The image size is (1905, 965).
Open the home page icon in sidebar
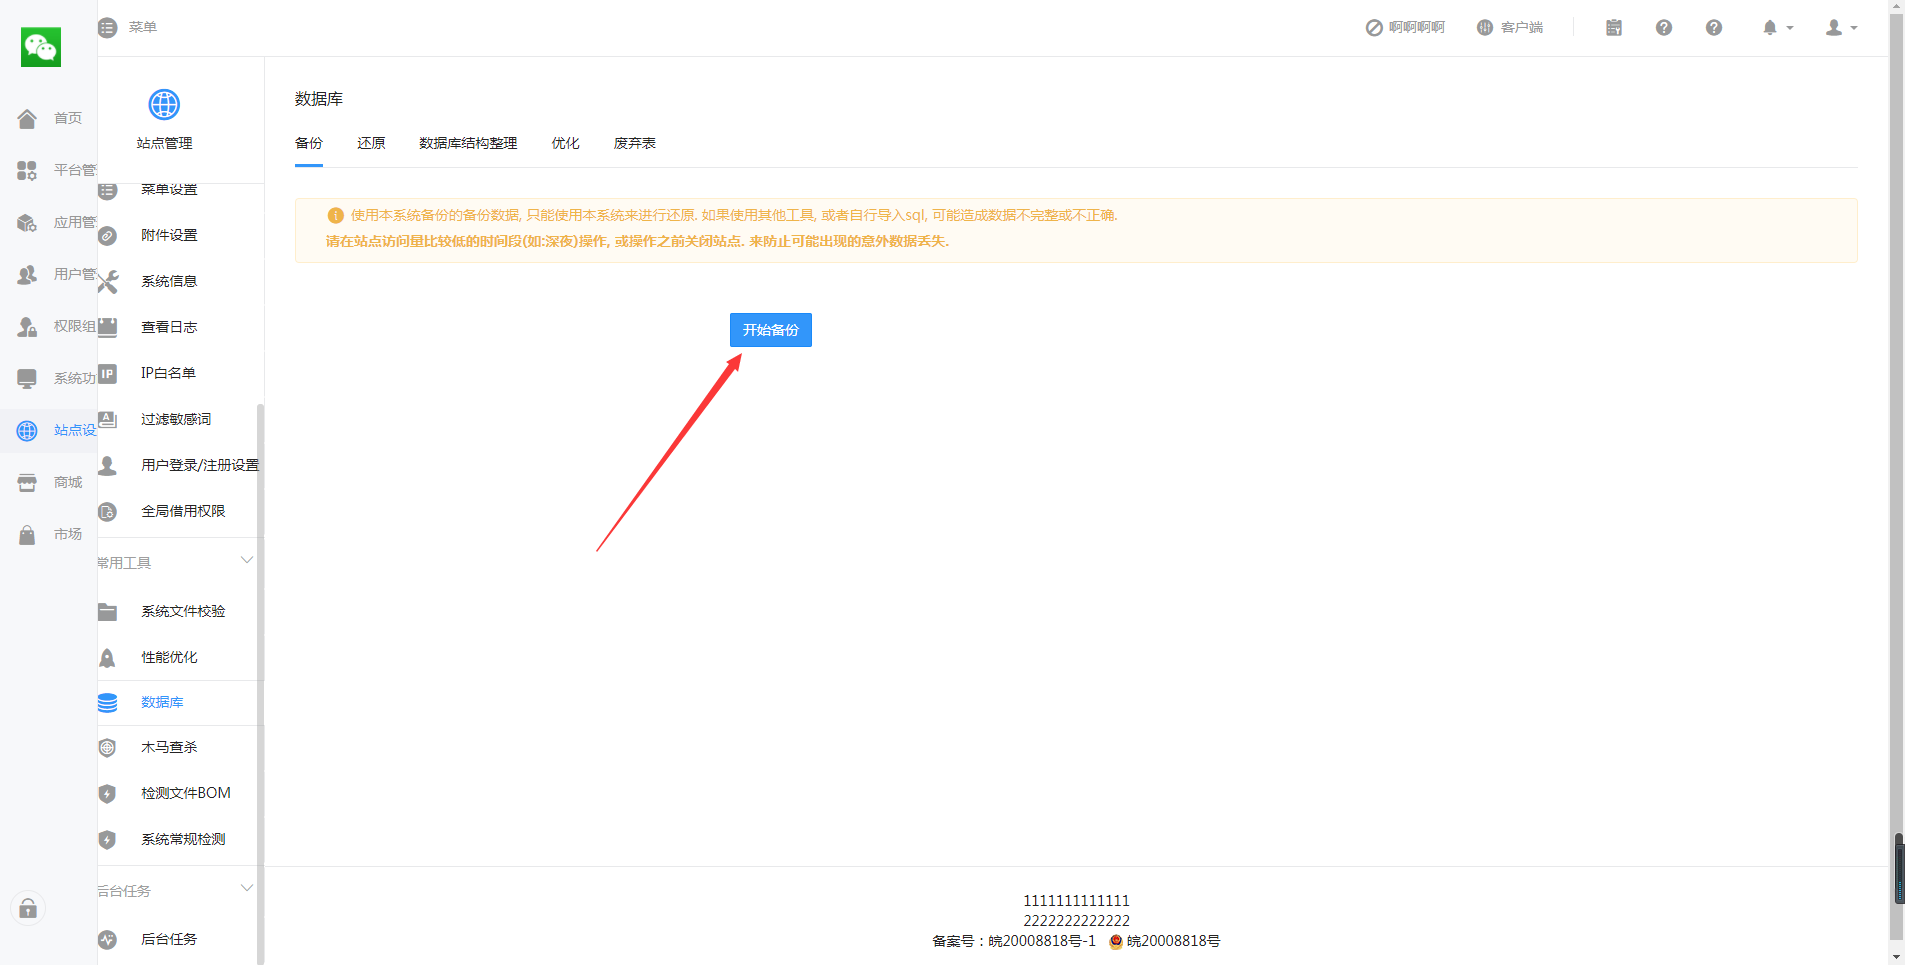click(x=27, y=118)
